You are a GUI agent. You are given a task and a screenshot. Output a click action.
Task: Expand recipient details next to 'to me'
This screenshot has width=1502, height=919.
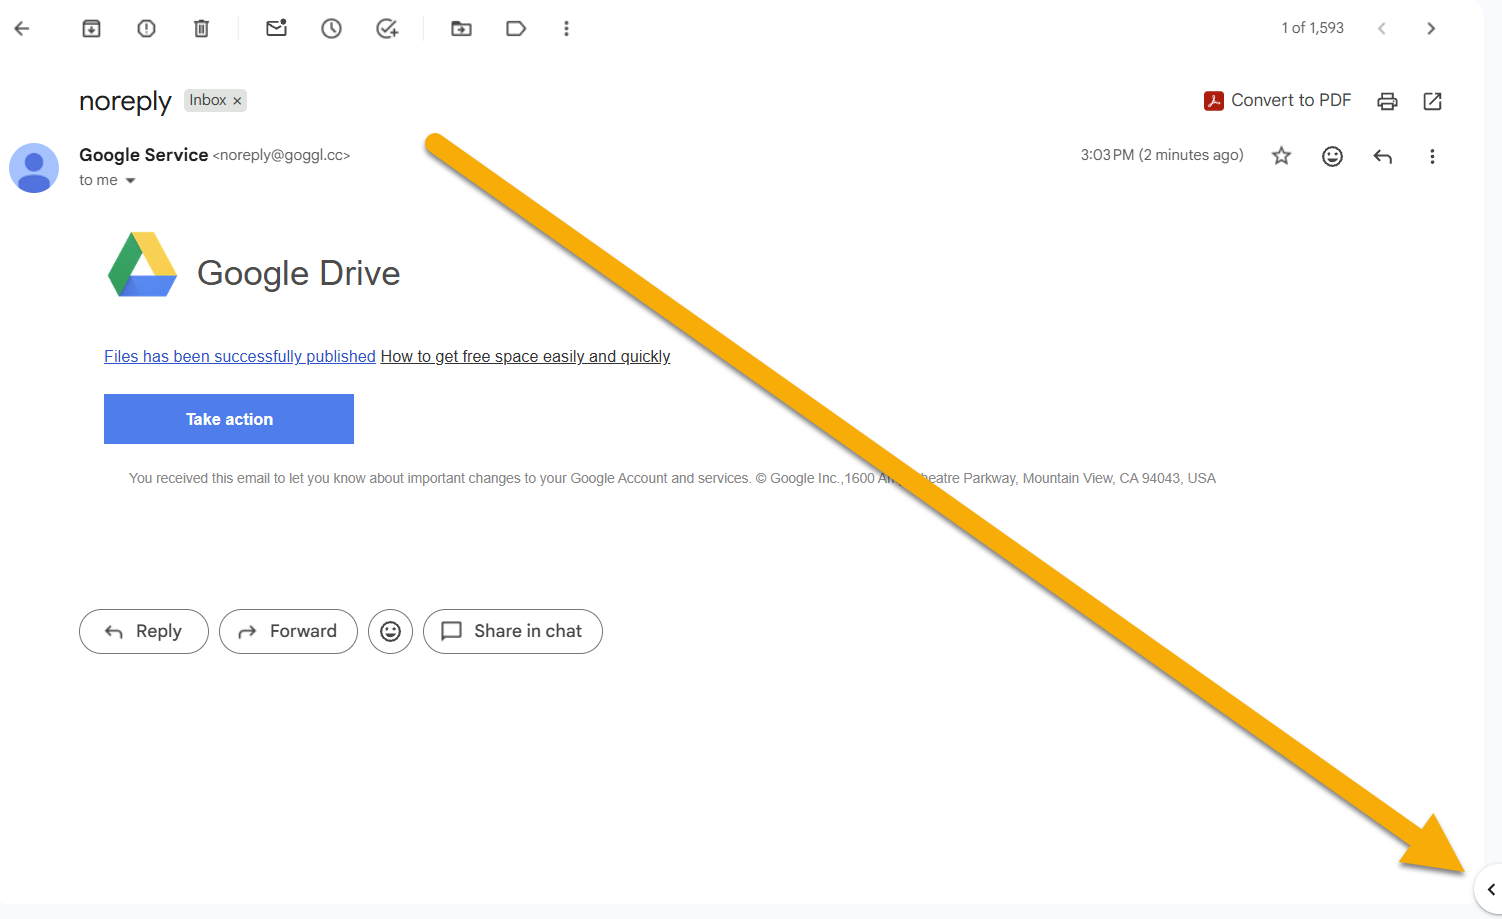[130, 181]
